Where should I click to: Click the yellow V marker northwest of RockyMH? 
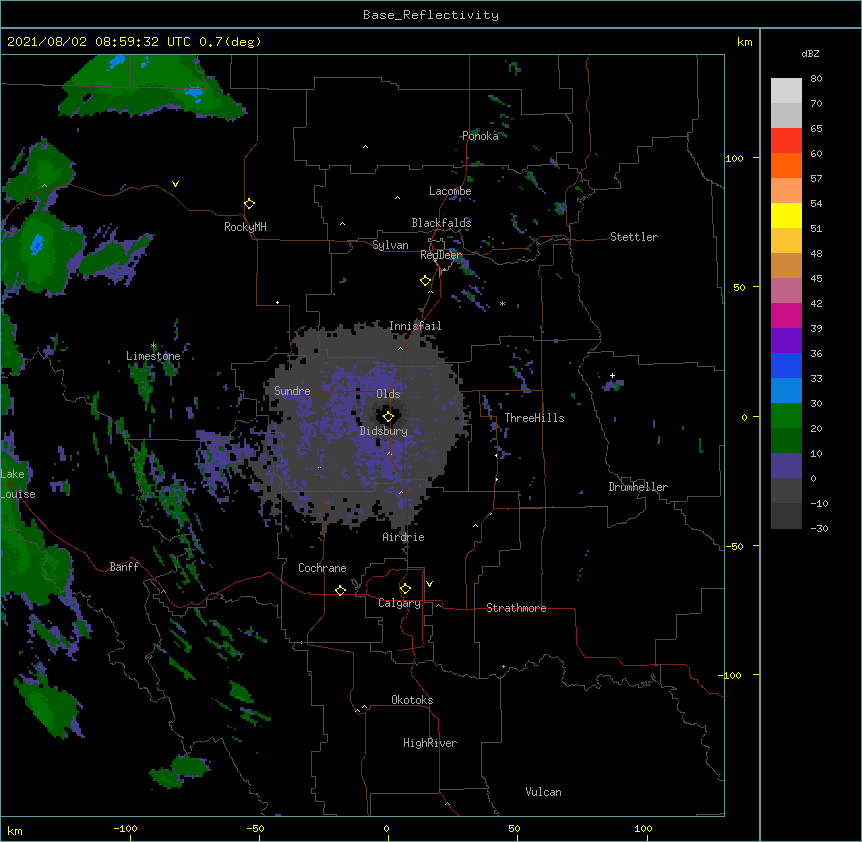click(x=175, y=184)
